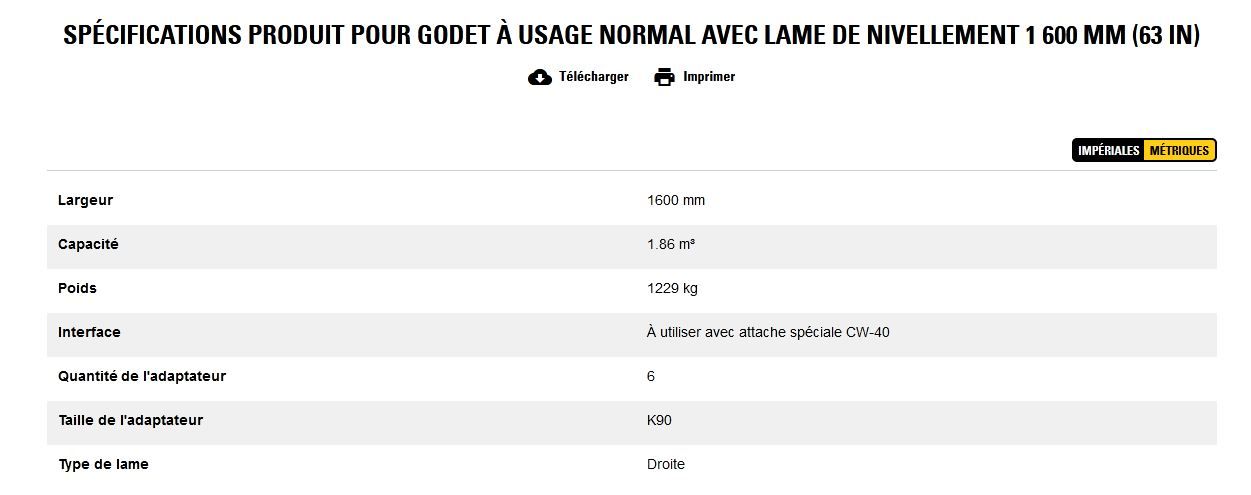Switch units to Impériales
1251x495 pixels.
tap(1108, 151)
